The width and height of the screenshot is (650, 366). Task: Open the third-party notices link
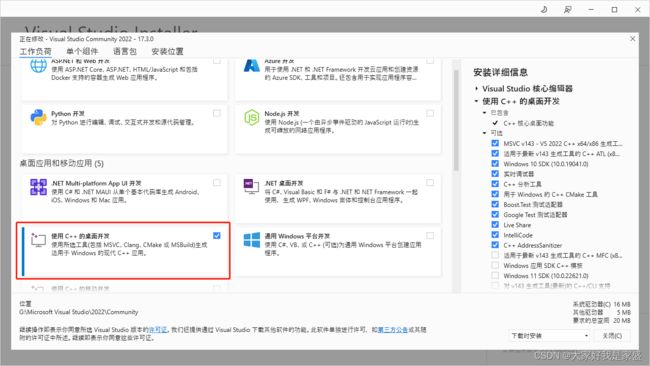coord(392,330)
